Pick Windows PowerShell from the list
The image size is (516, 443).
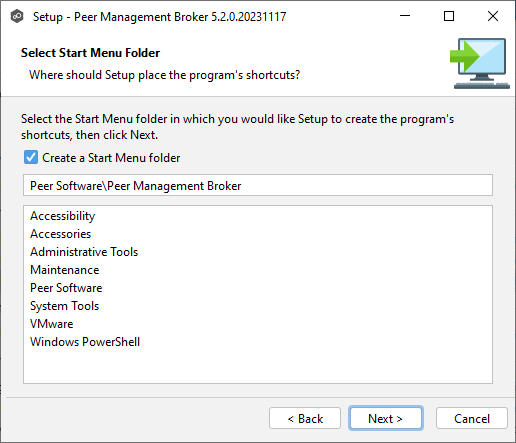[85, 342]
